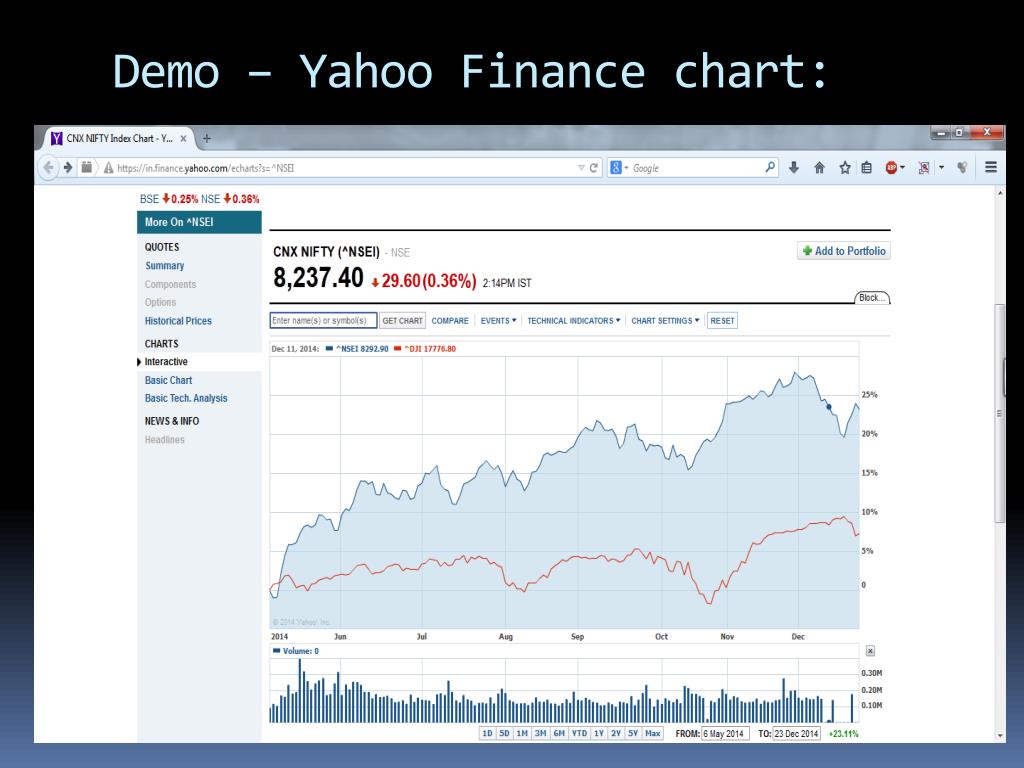Open the Firefox hamburger menu
This screenshot has width=1024, height=768.
(x=991, y=167)
